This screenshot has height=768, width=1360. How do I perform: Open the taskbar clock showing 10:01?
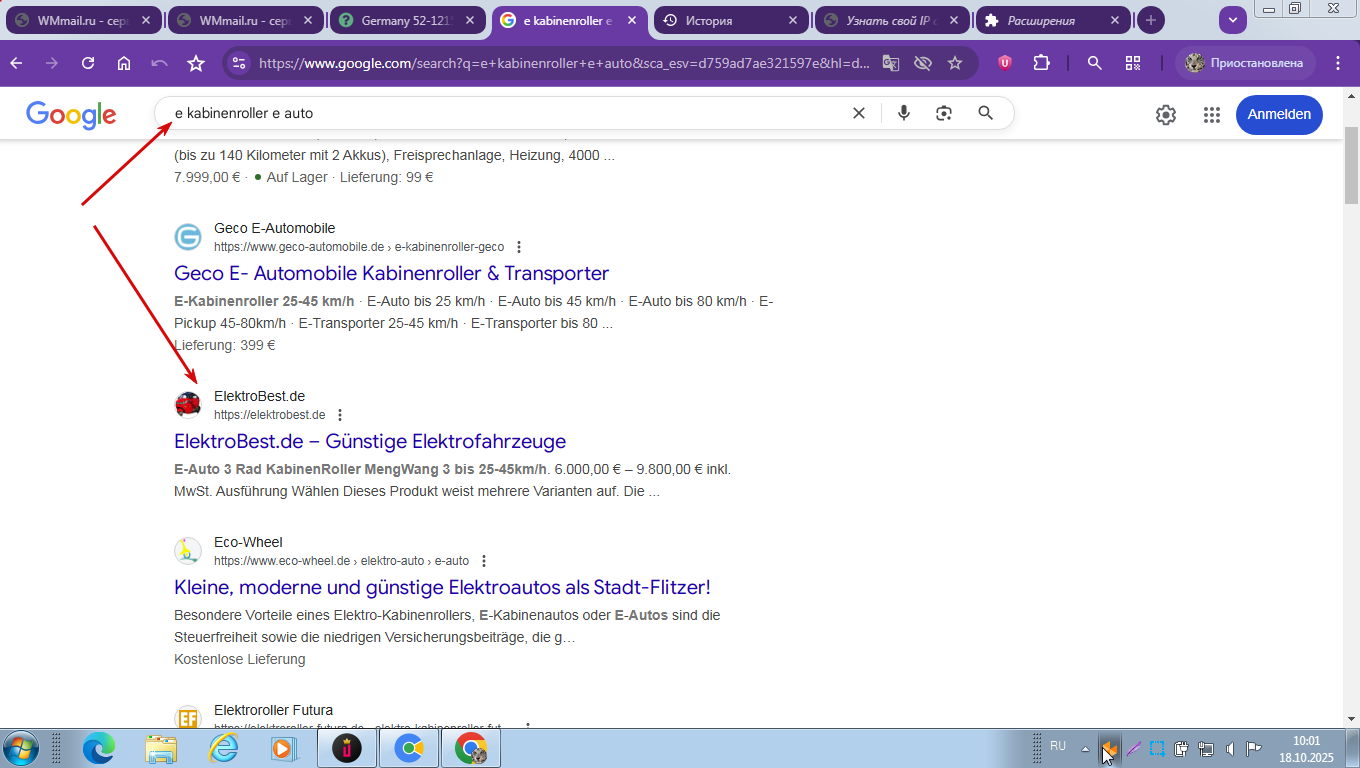tap(1307, 748)
